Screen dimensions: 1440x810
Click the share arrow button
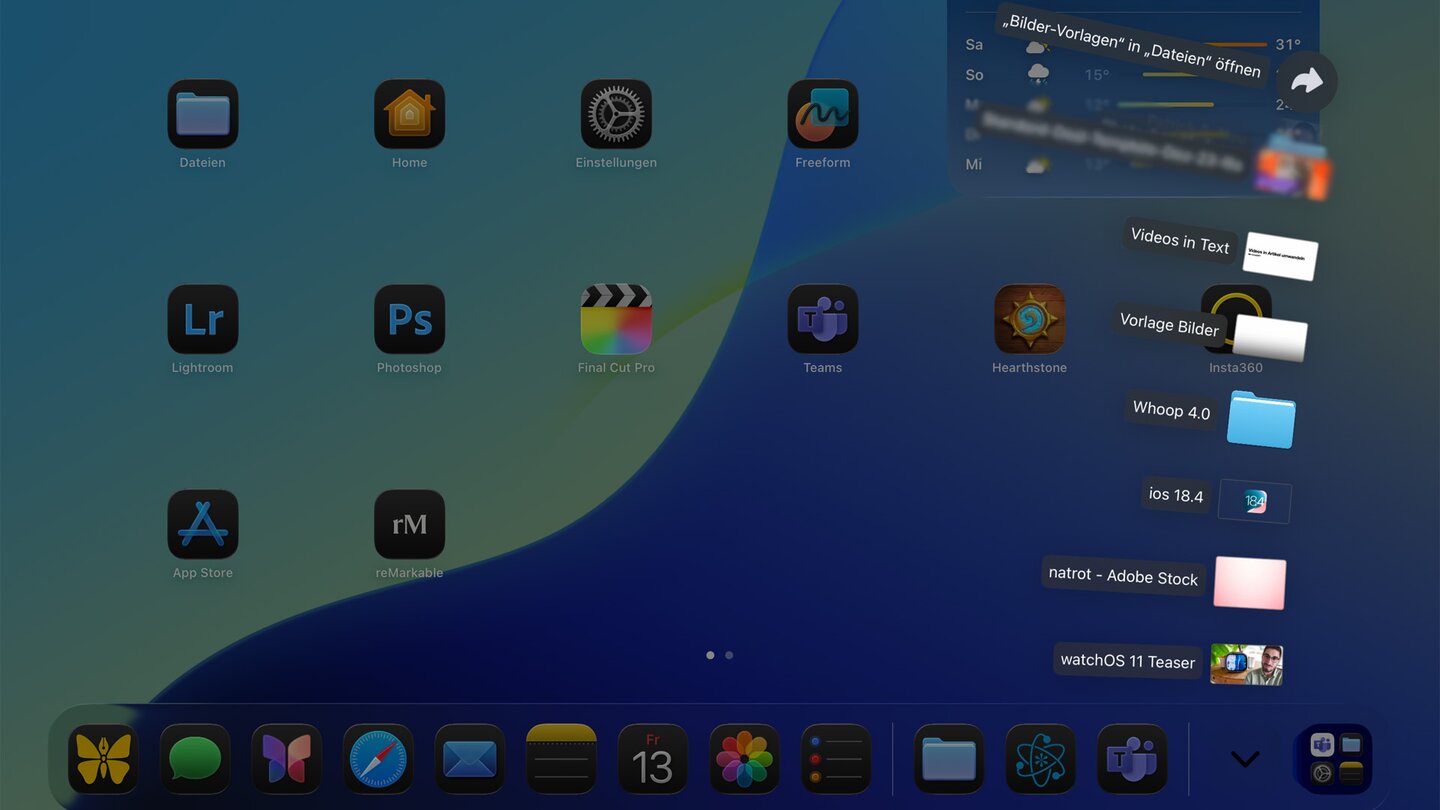coord(1306,82)
